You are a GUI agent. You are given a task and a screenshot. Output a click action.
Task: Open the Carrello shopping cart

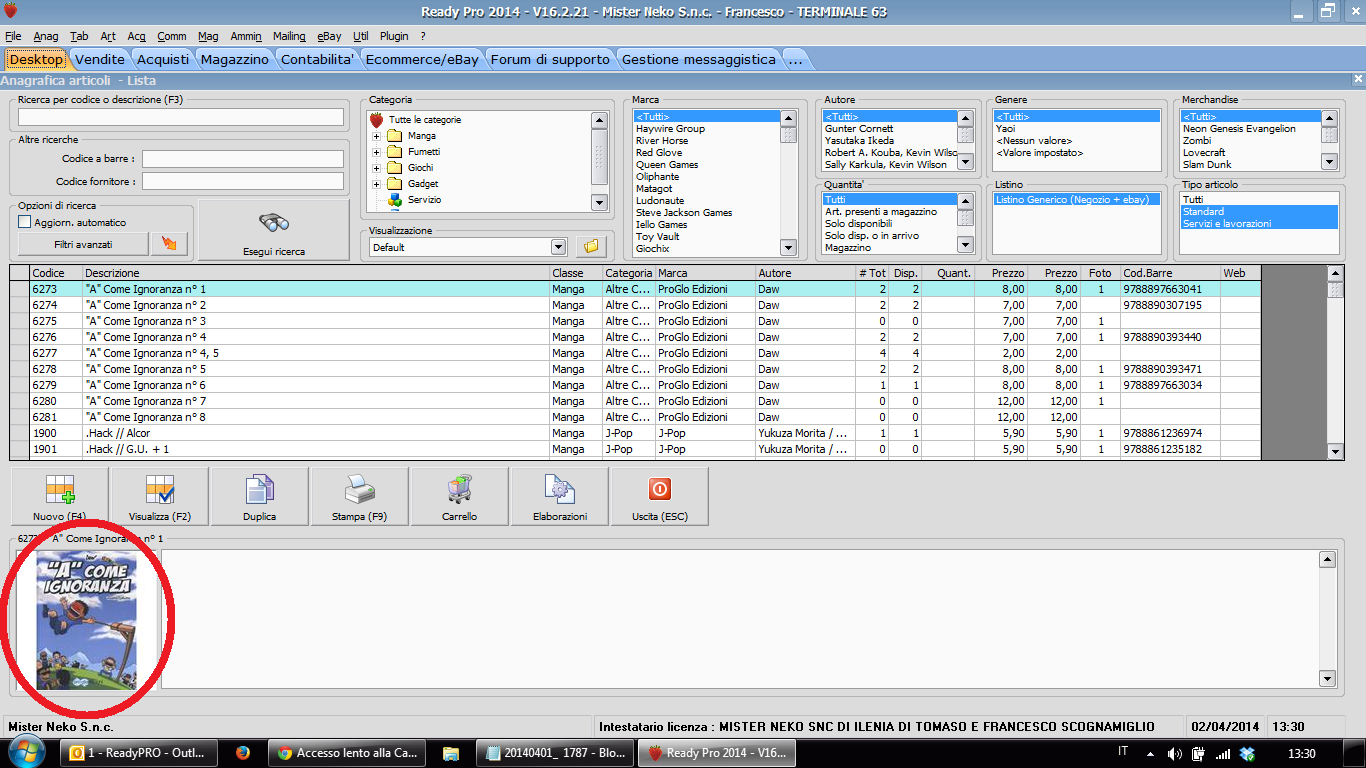(x=459, y=496)
